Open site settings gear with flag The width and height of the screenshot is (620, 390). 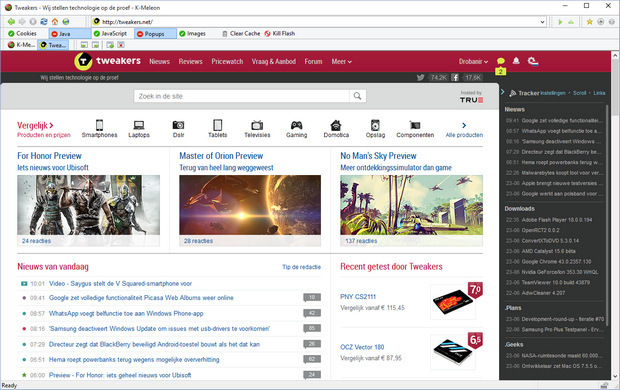tap(533, 61)
